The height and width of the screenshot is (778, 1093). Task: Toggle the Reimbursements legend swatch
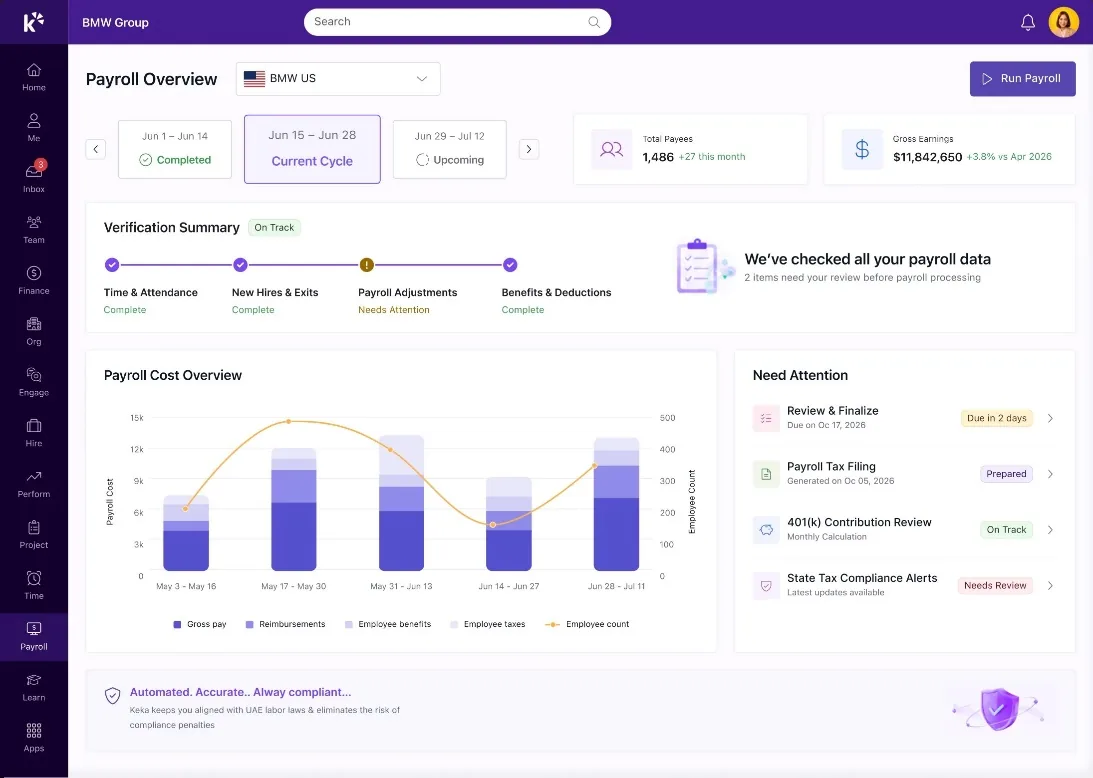250,625
